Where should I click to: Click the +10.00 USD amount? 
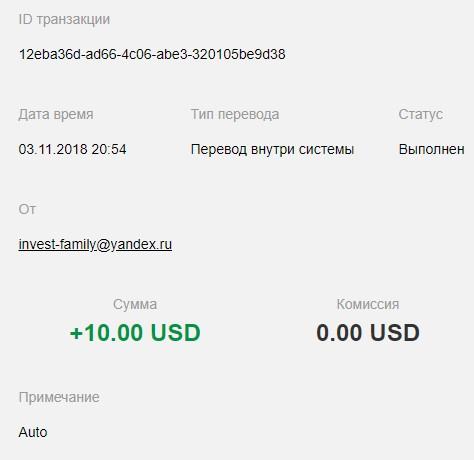click(x=135, y=332)
